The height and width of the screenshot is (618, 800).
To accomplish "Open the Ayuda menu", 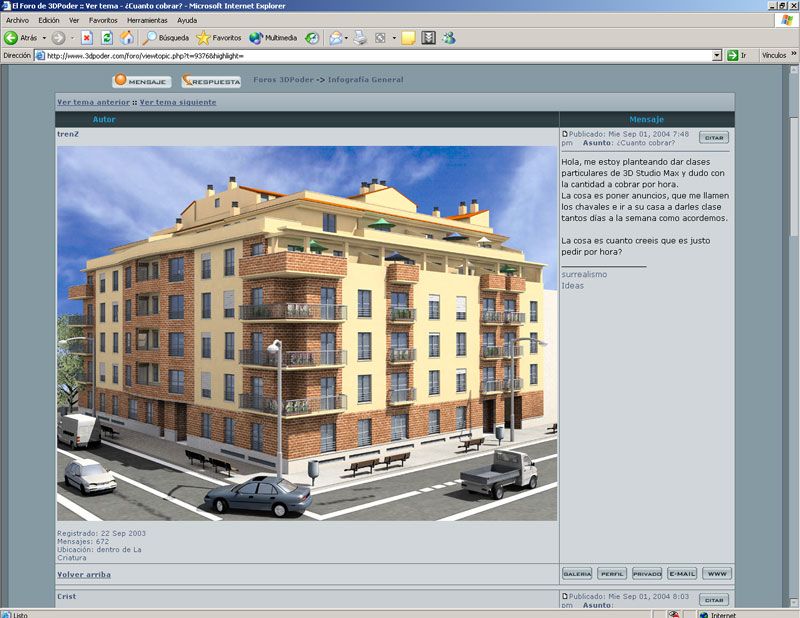I will tap(187, 20).
